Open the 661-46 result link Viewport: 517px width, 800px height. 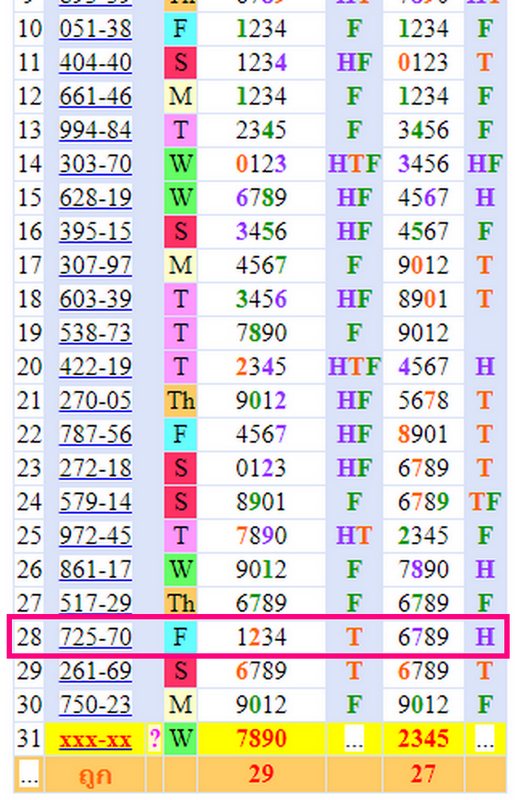coord(95,96)
